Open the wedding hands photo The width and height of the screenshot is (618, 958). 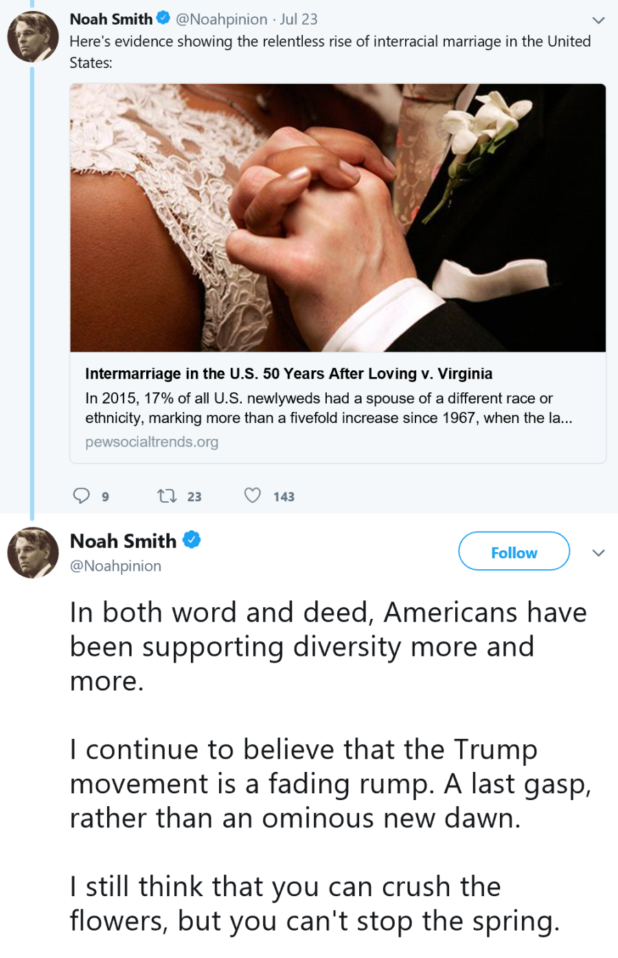pyautogui.click(x=337, y=217)
